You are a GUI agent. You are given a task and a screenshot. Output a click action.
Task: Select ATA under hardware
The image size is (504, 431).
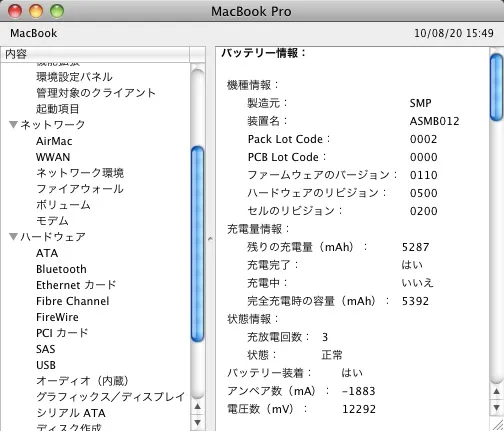(47, 253)
